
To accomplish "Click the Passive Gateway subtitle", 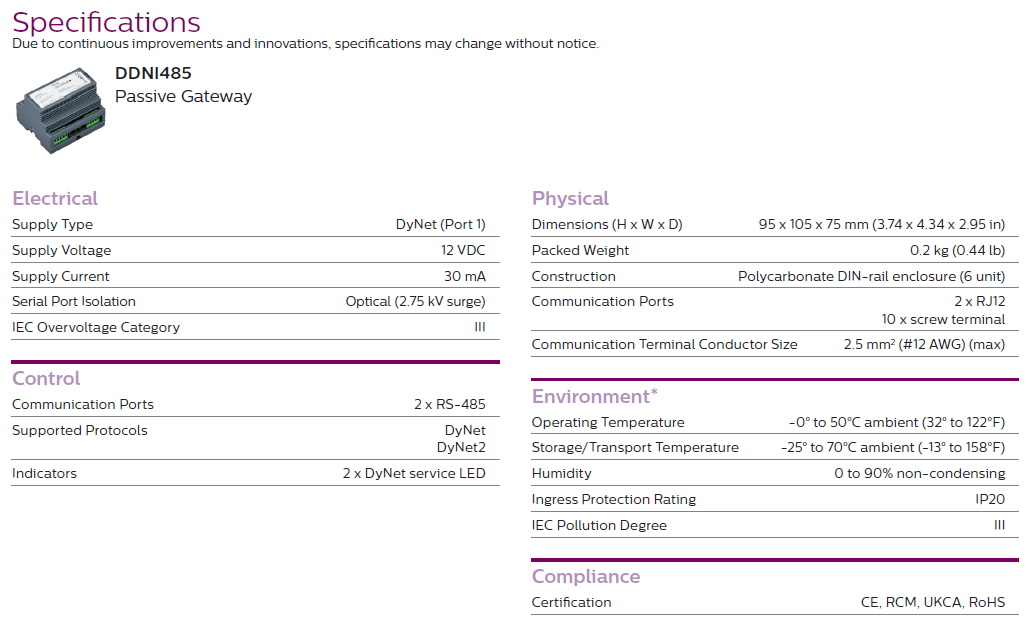I will (x=183, y=97).
